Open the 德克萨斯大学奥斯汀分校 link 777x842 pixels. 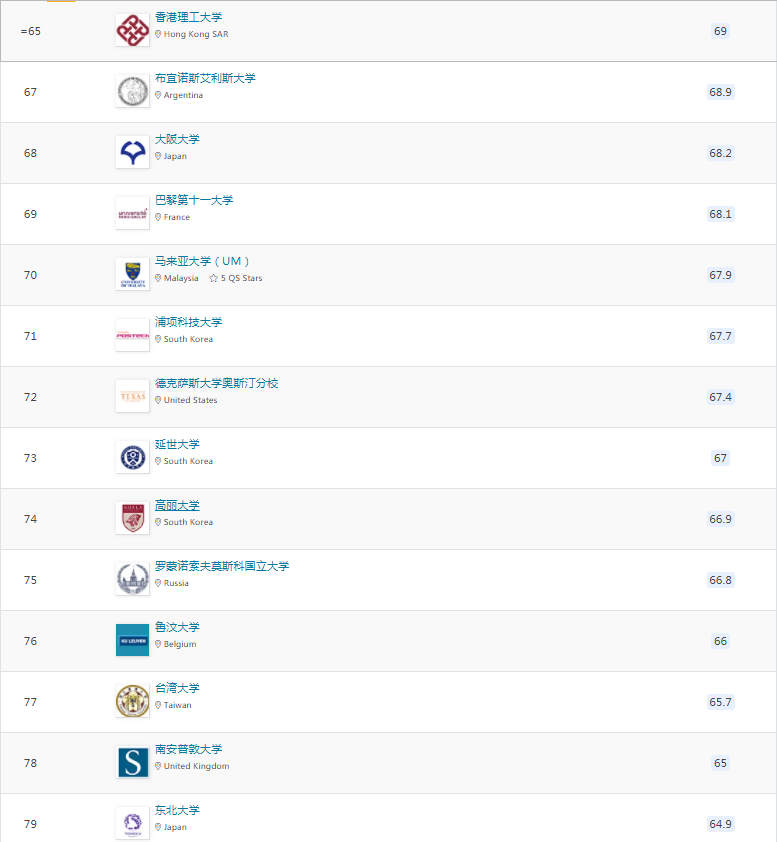tap(216, 383)
